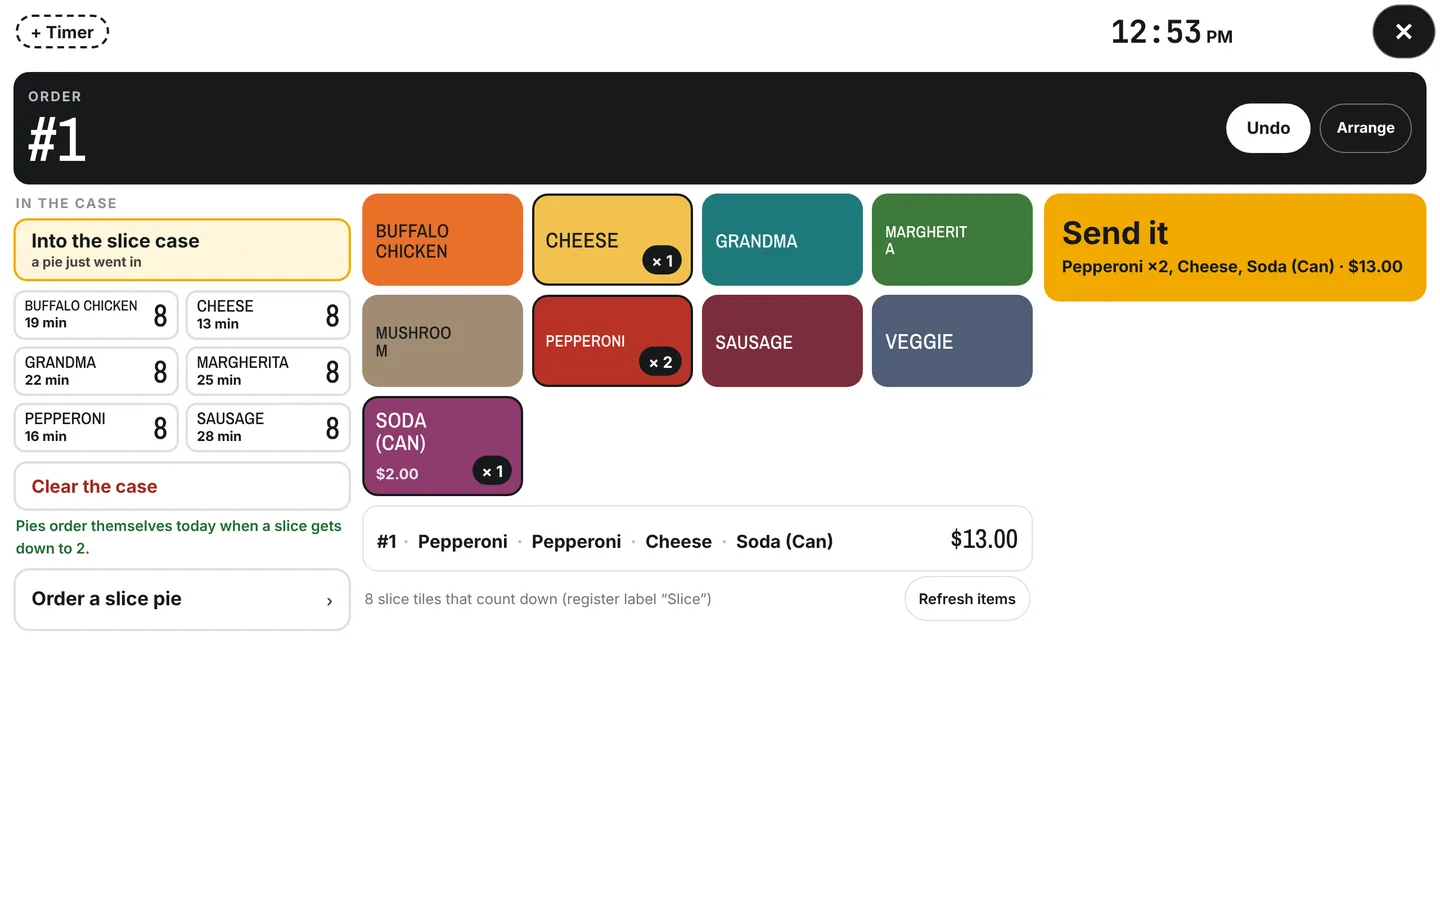The width and height of the screenshot is (1440, 900).
Task: Close the order screen with X icon
Action: point(1403,32)
